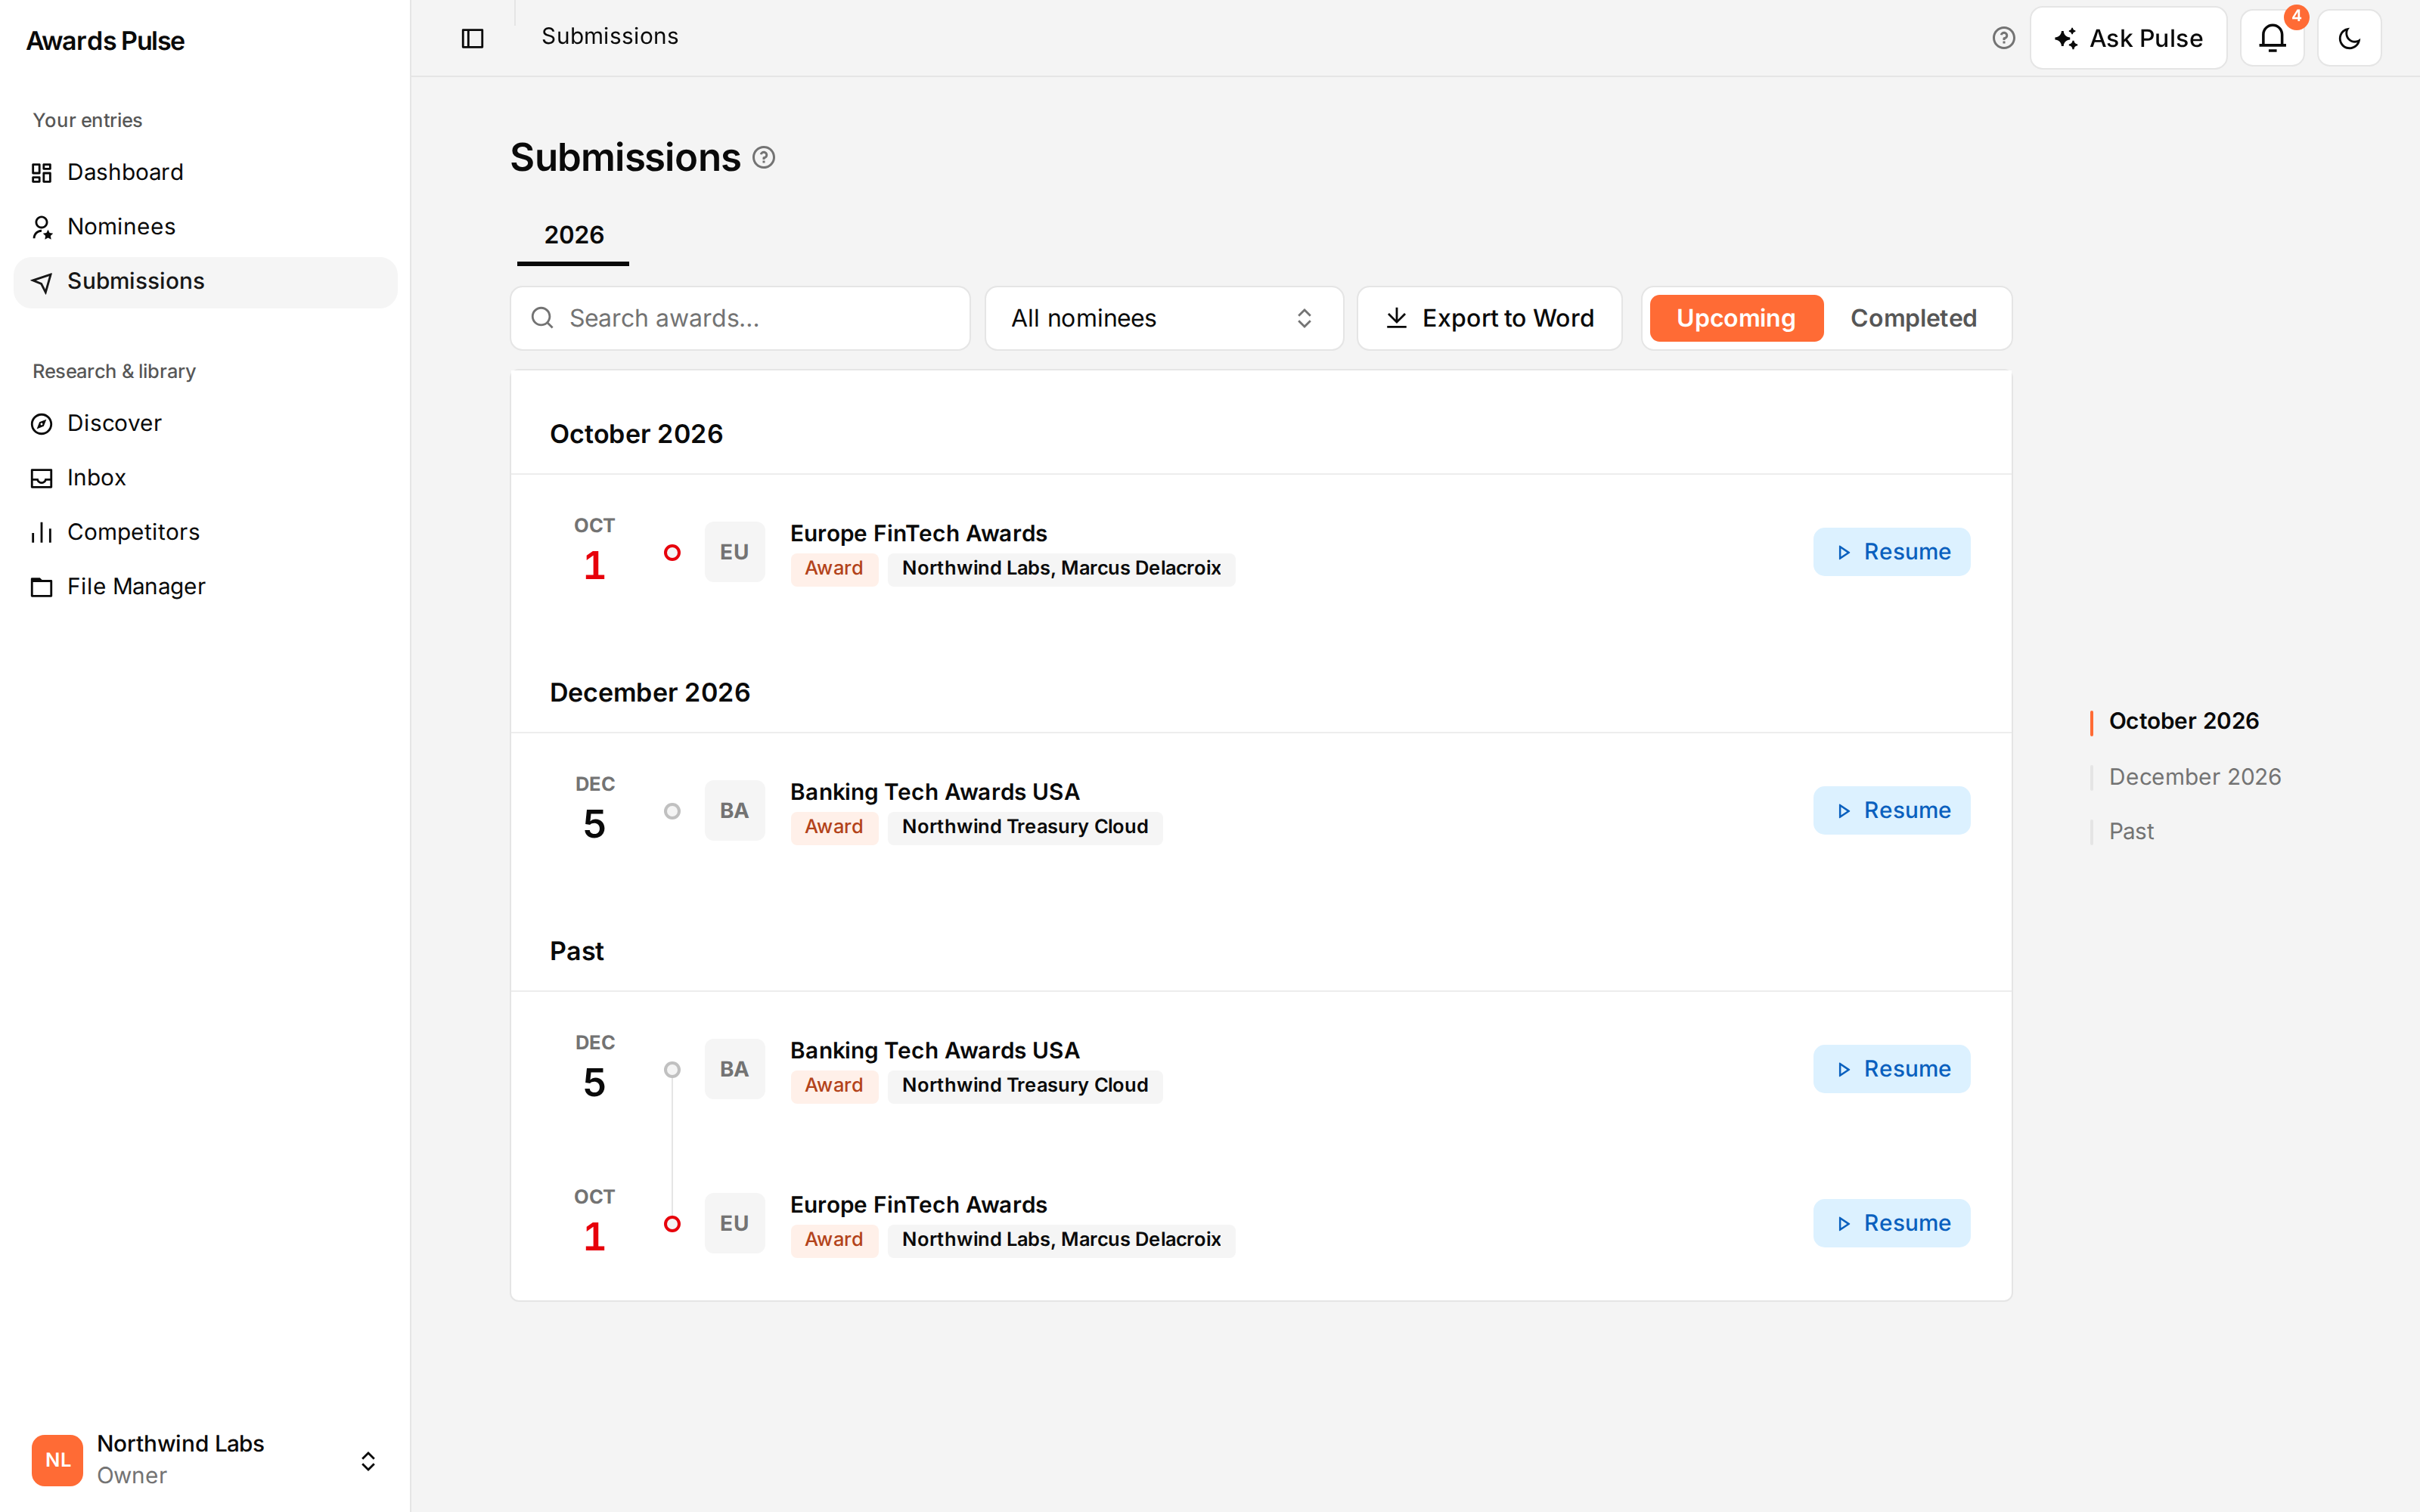This screenshot has height=1512, width=2420.
Task: Jump to December 2026 in right outline
Action: click(2194, 777)
